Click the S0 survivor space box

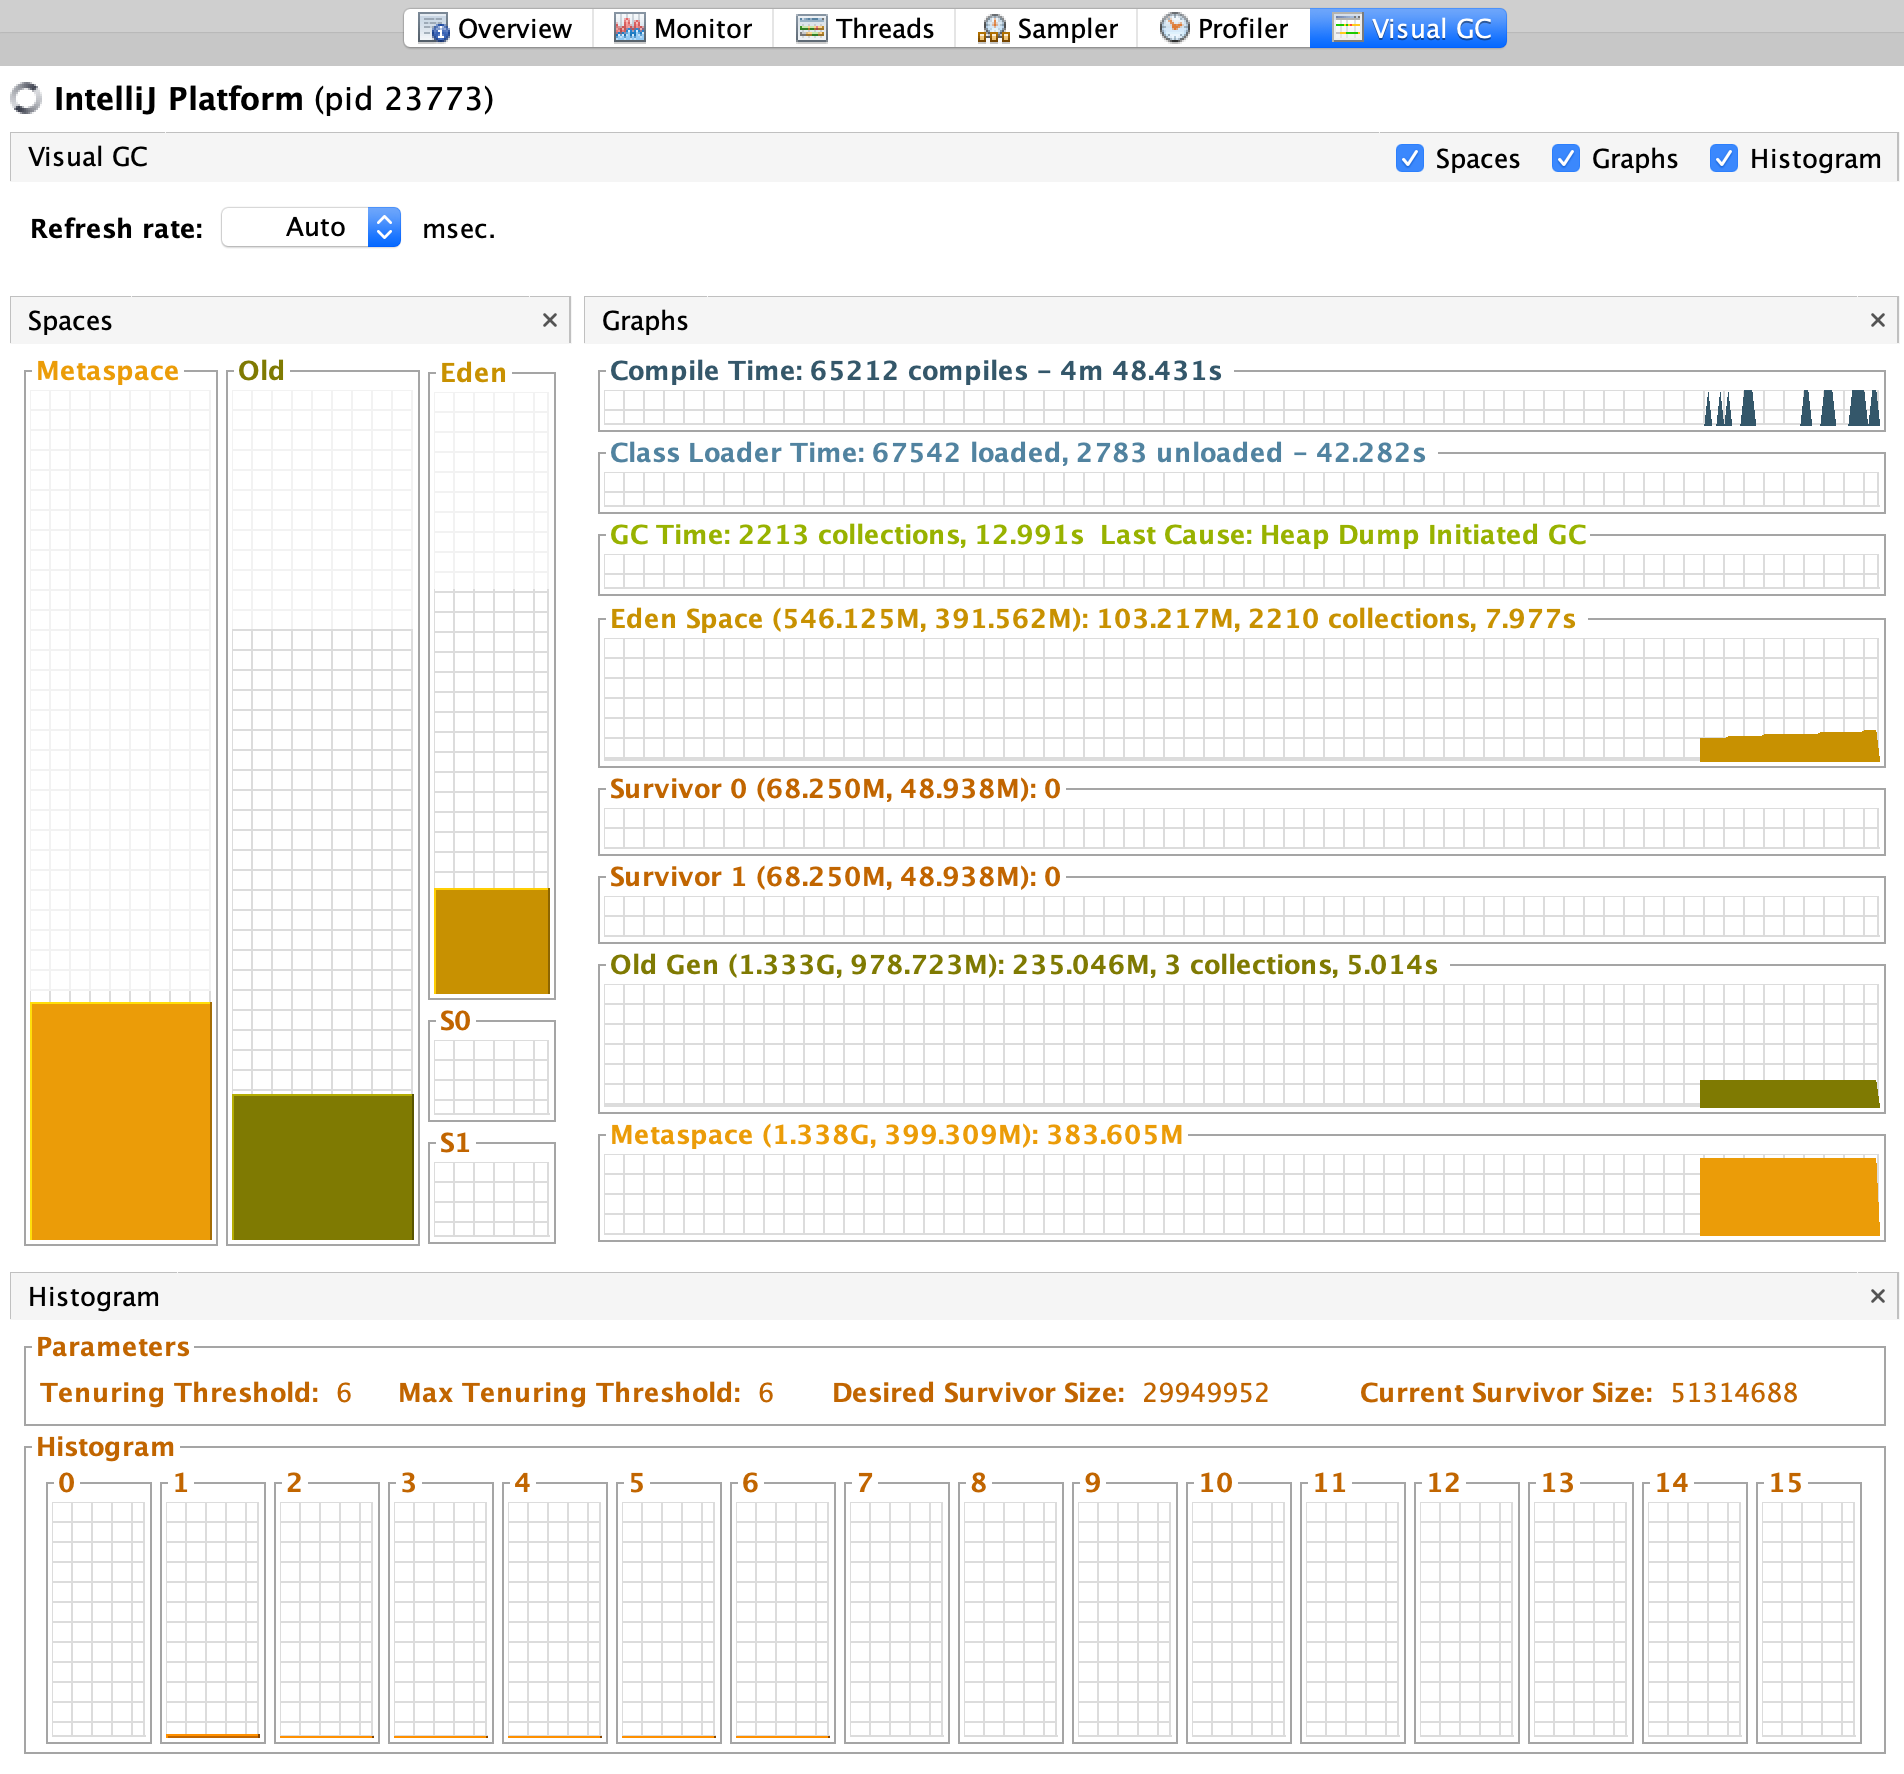click(x=491, y=1077)
